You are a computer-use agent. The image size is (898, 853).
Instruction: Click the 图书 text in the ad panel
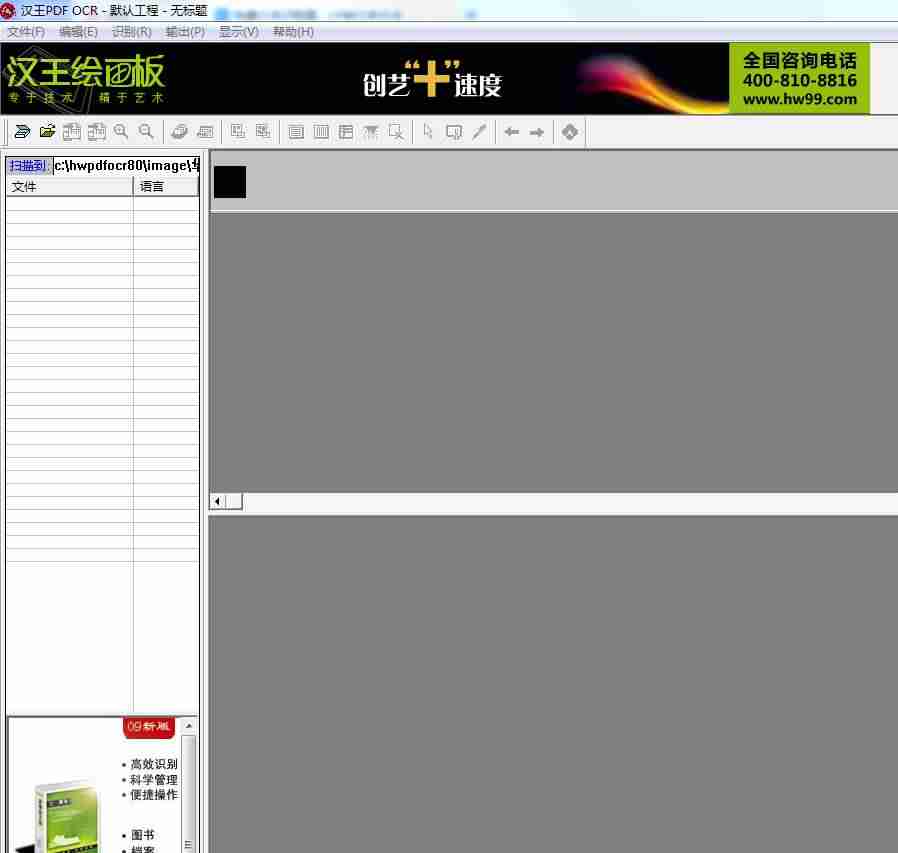click(x=143, y=835)
